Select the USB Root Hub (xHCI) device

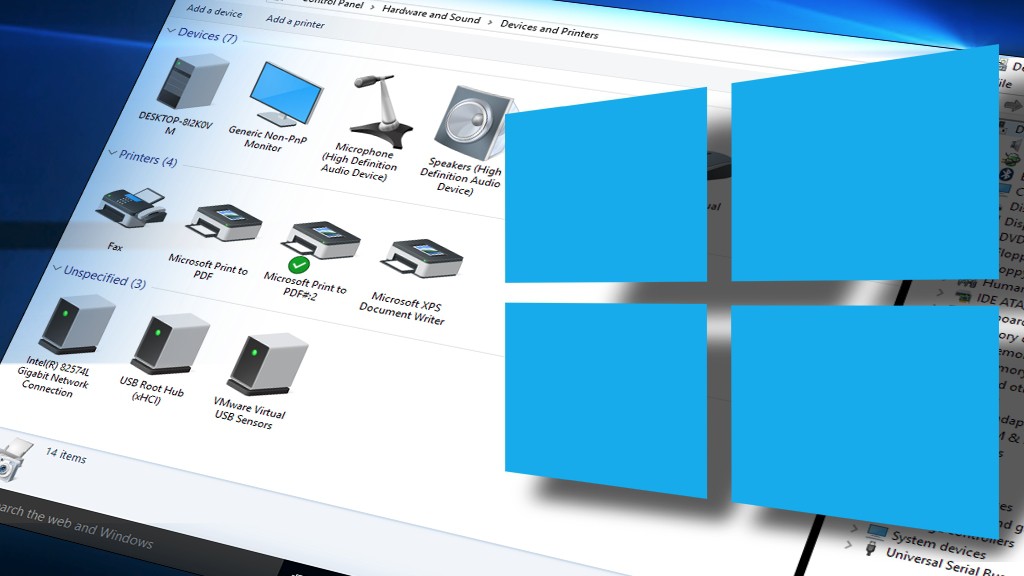[x=170, y=344]
